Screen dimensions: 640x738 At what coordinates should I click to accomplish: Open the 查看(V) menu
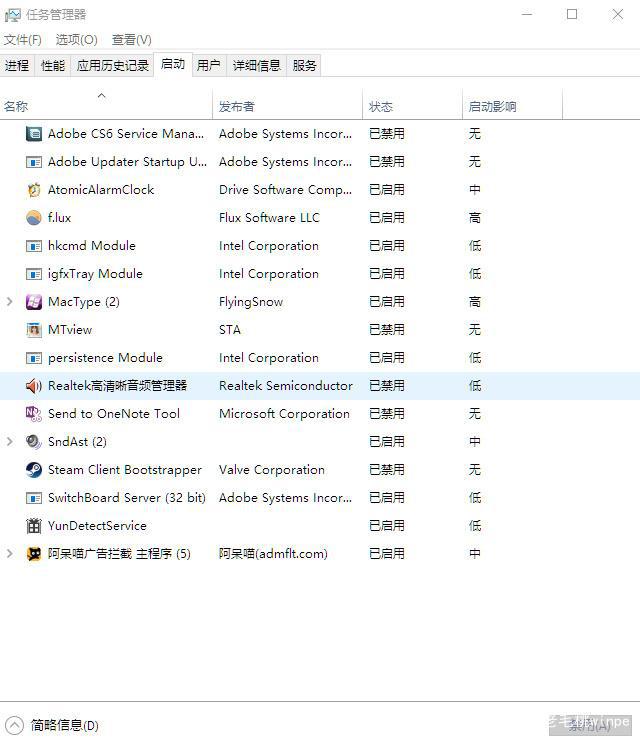[132, 40]
